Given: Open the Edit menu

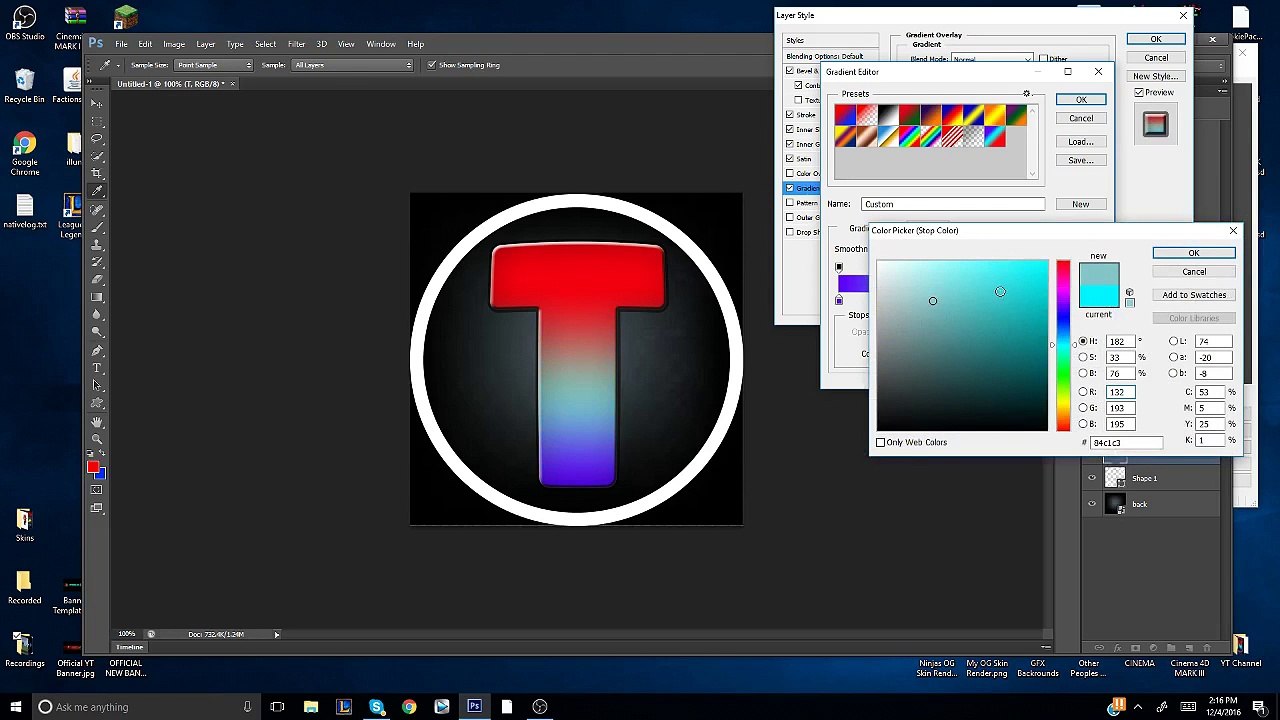Looking at the screenshot, I should 145,44.
